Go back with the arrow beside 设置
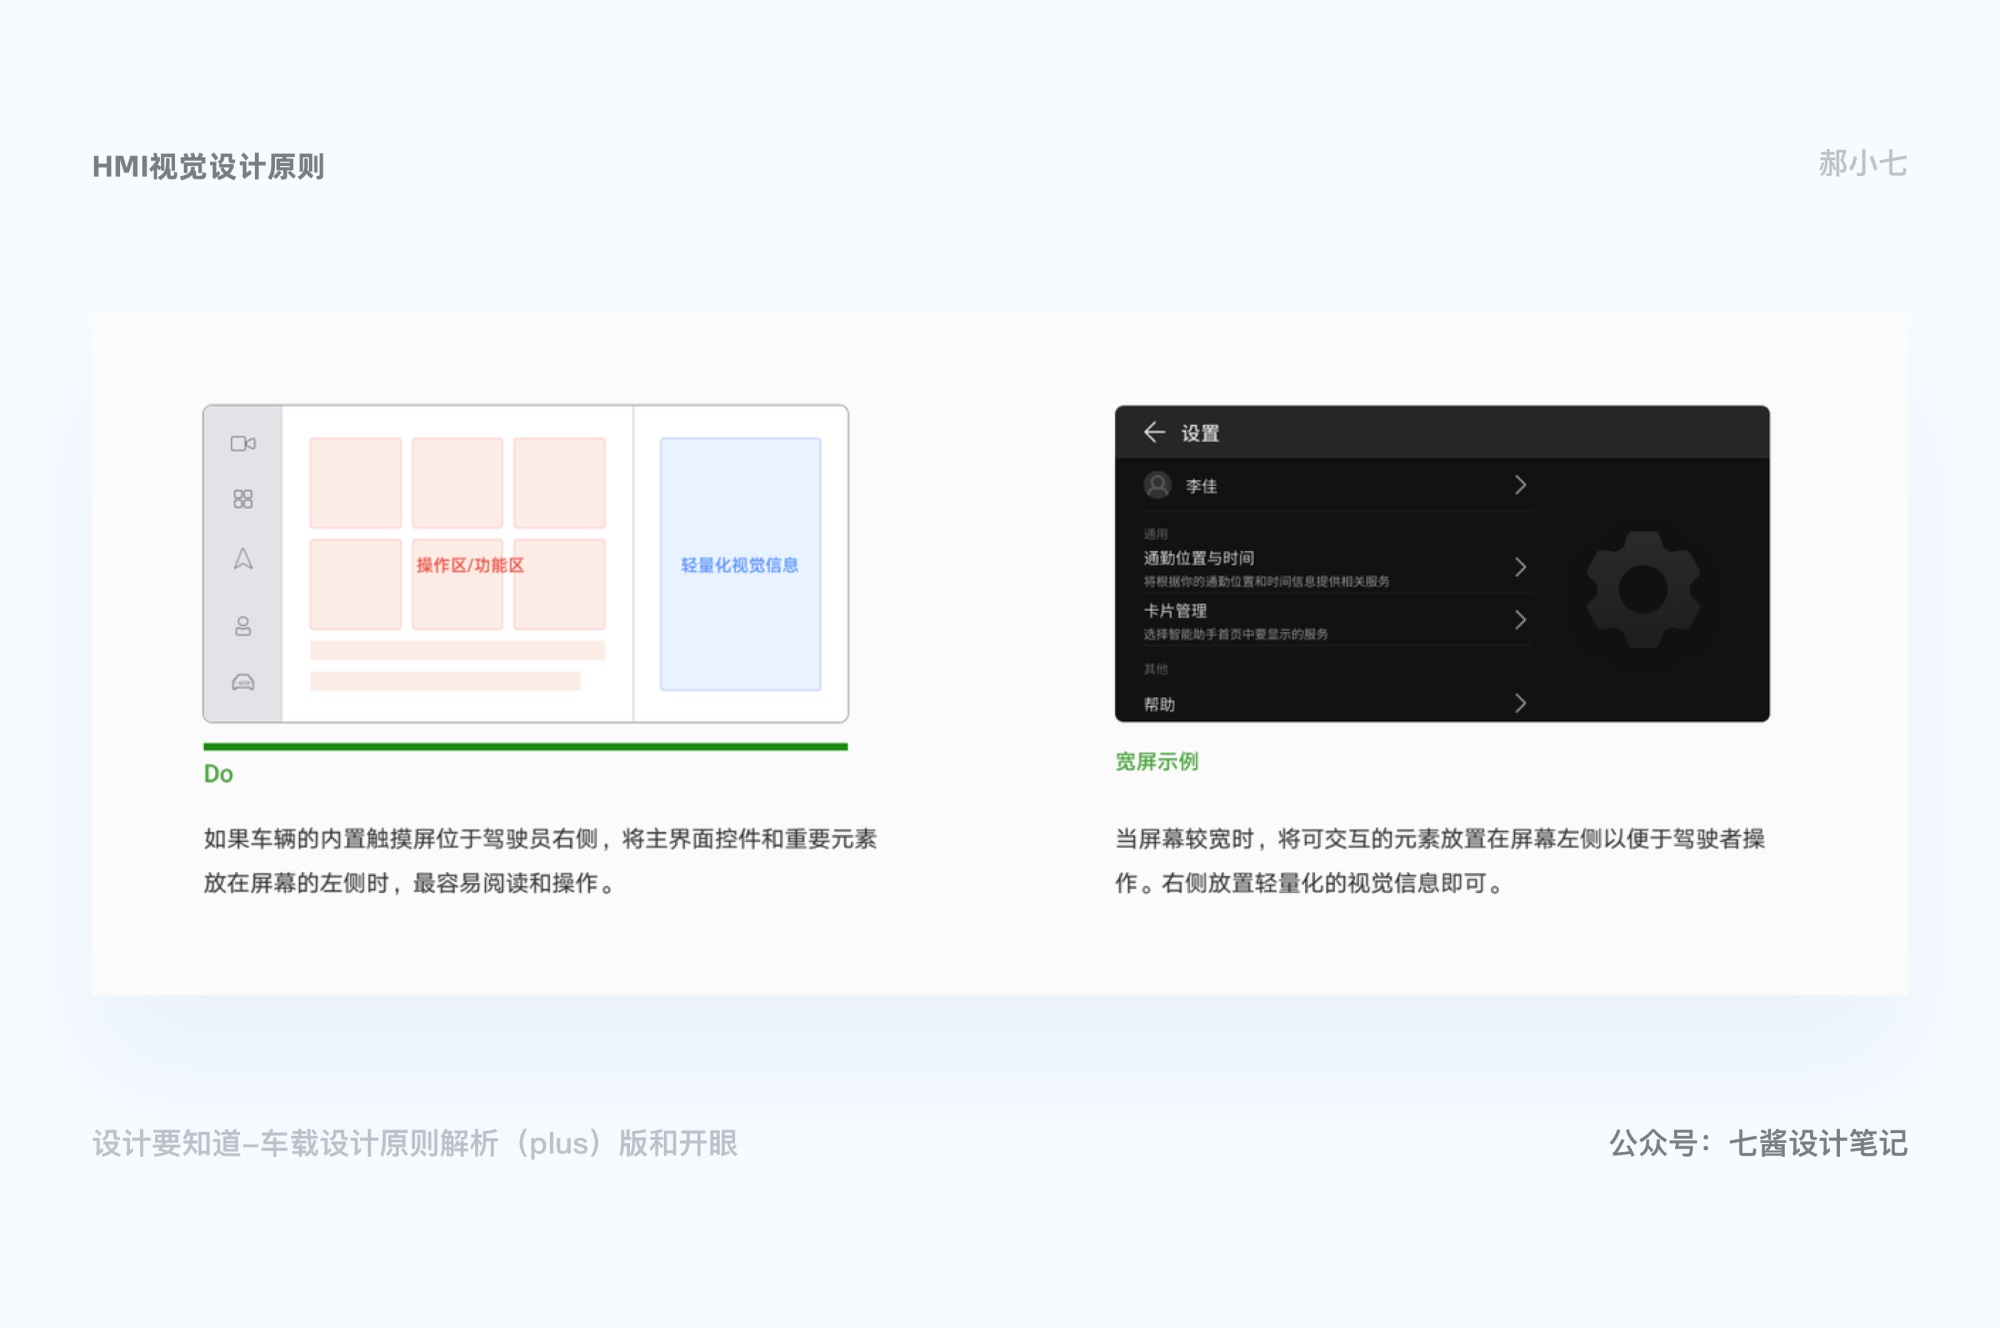Image resolution: width=2000 pixels, height=1328 pixels. (1154, 432)
